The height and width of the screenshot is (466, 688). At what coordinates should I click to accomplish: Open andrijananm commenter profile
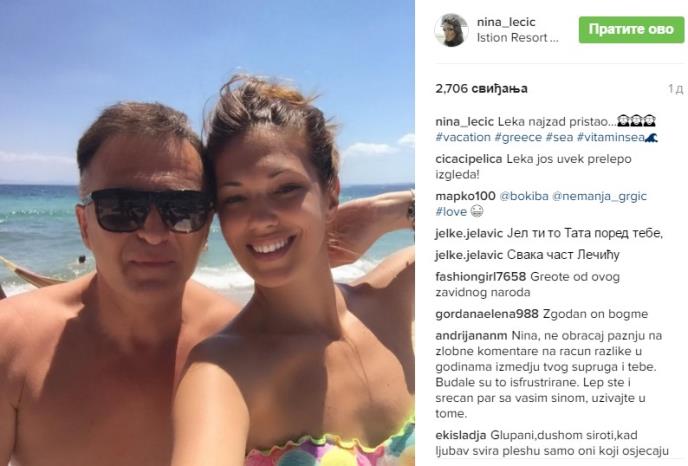(471, 336)
